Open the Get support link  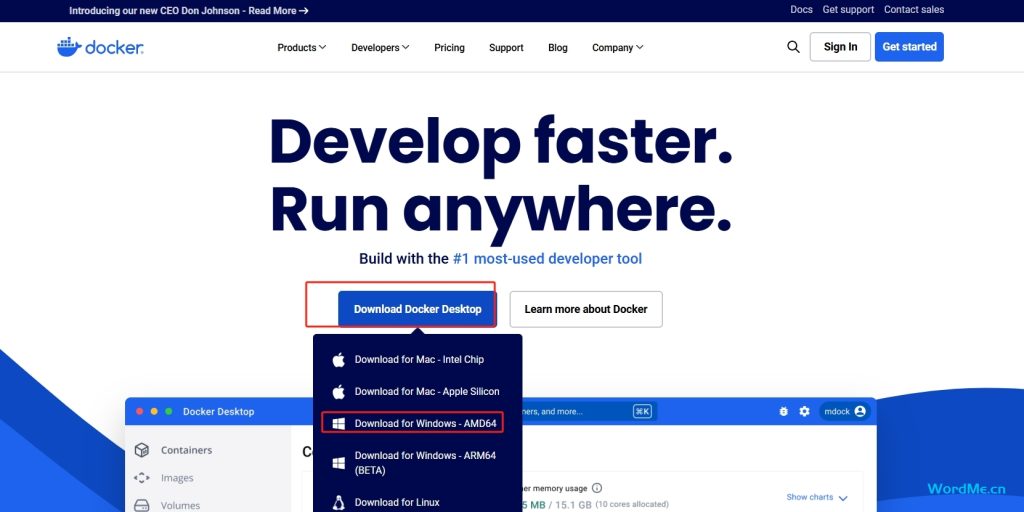[848, 10]
